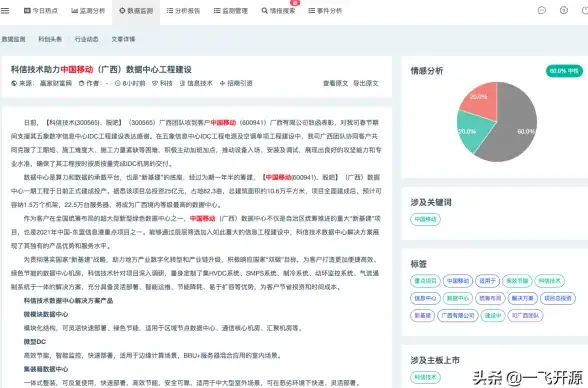Open the 今日热点 nav tab
588x388 pixels.
click(x=41, y=11)
